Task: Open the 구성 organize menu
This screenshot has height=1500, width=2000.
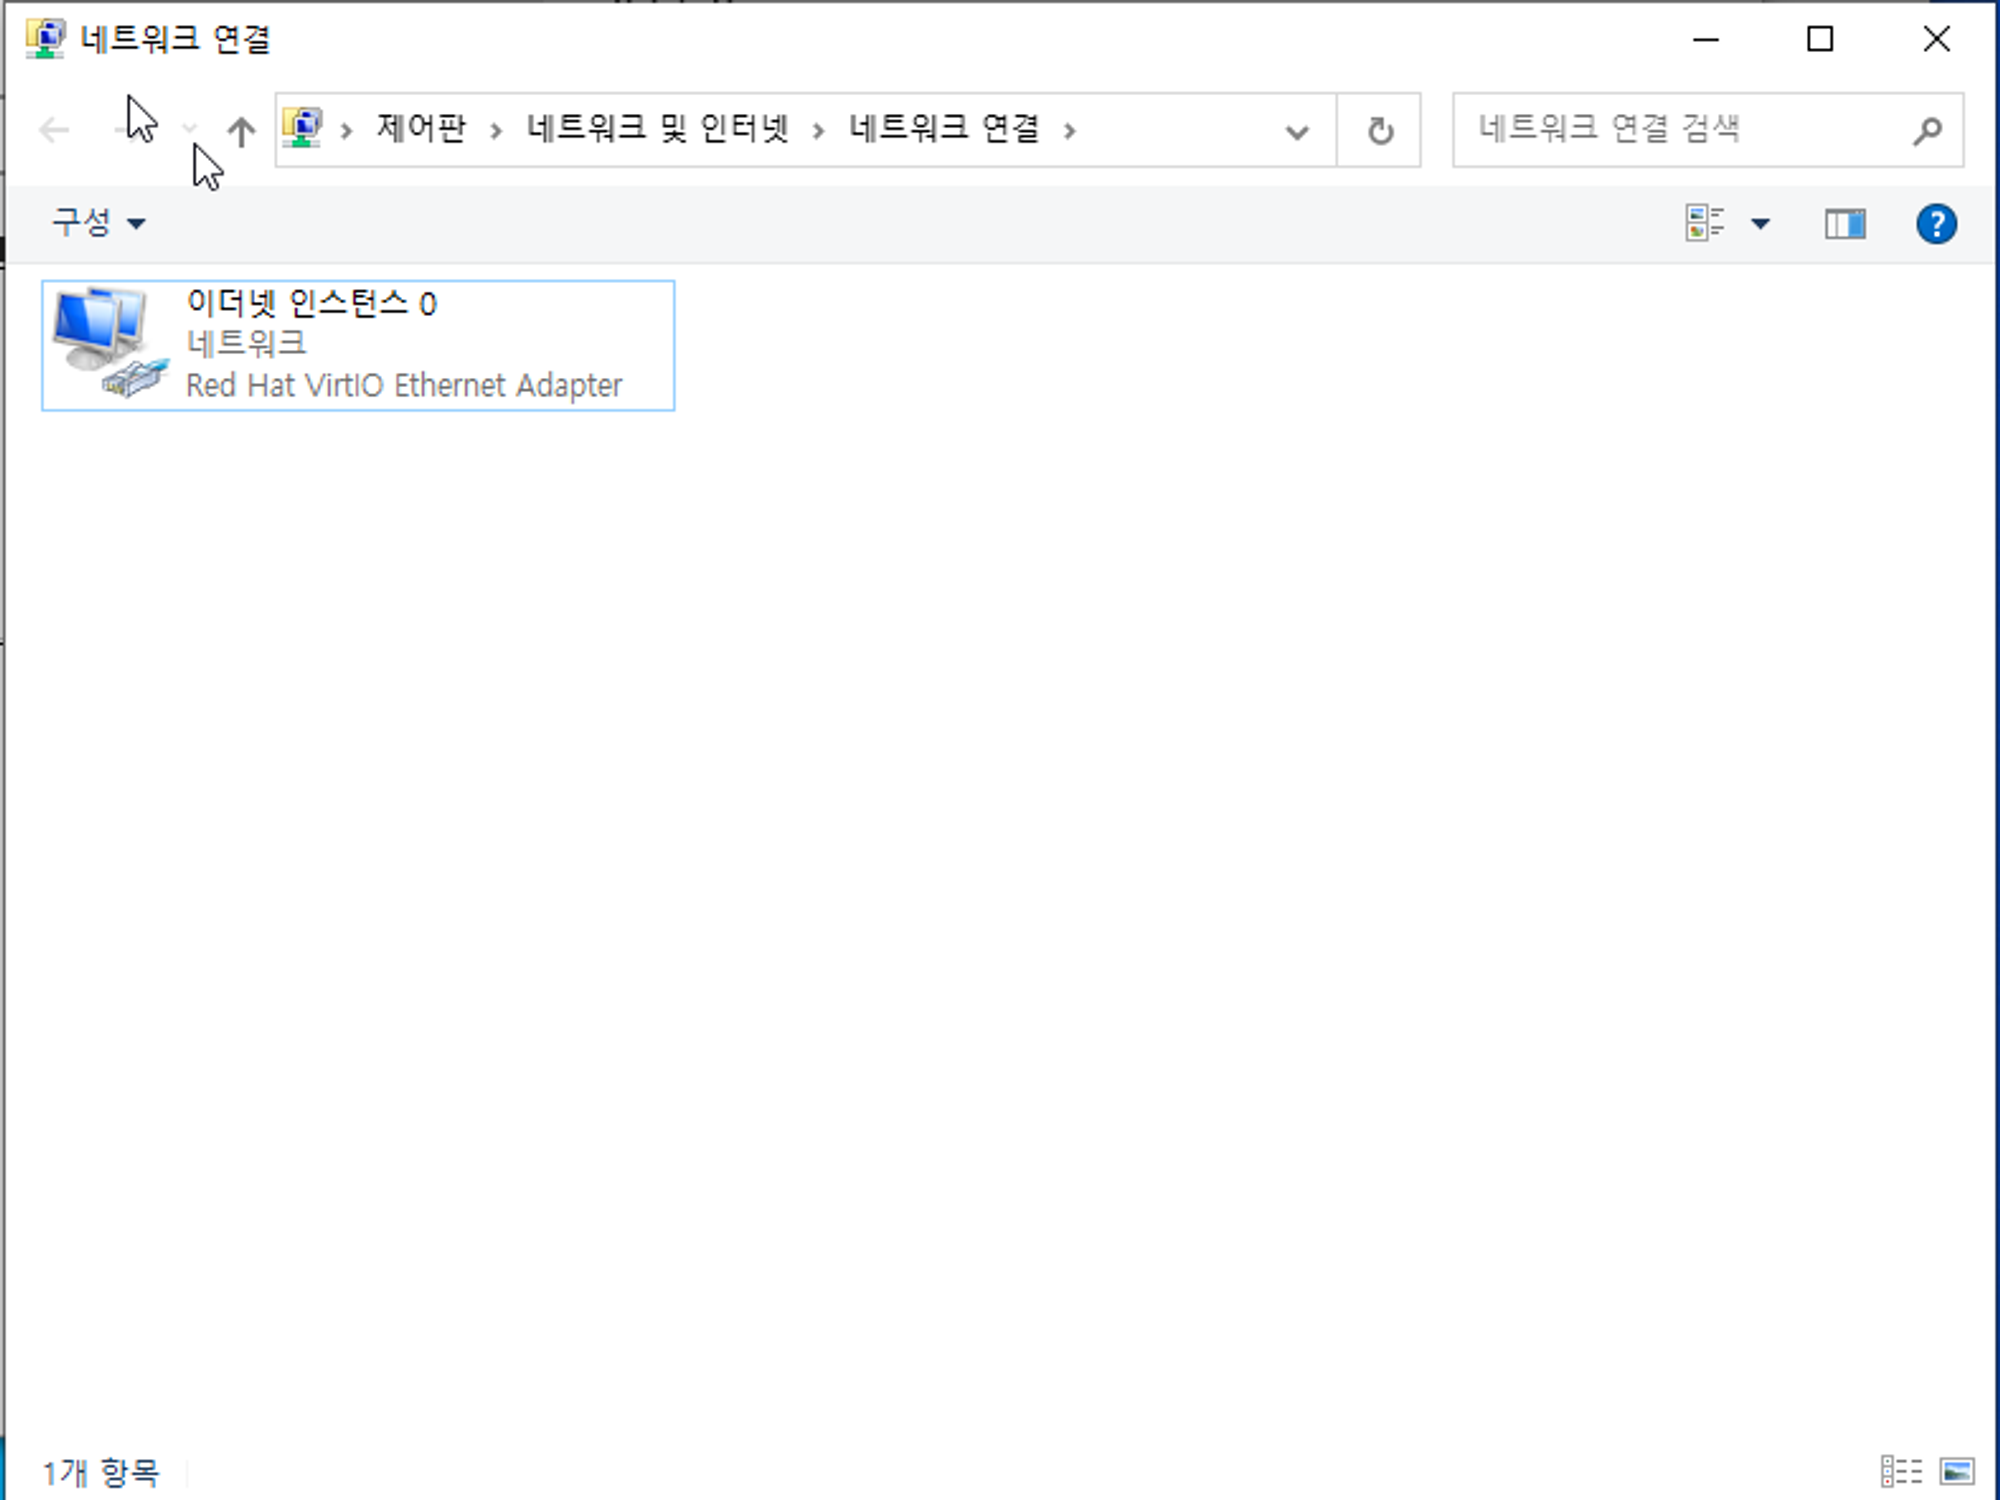Action: pos(98,222)
